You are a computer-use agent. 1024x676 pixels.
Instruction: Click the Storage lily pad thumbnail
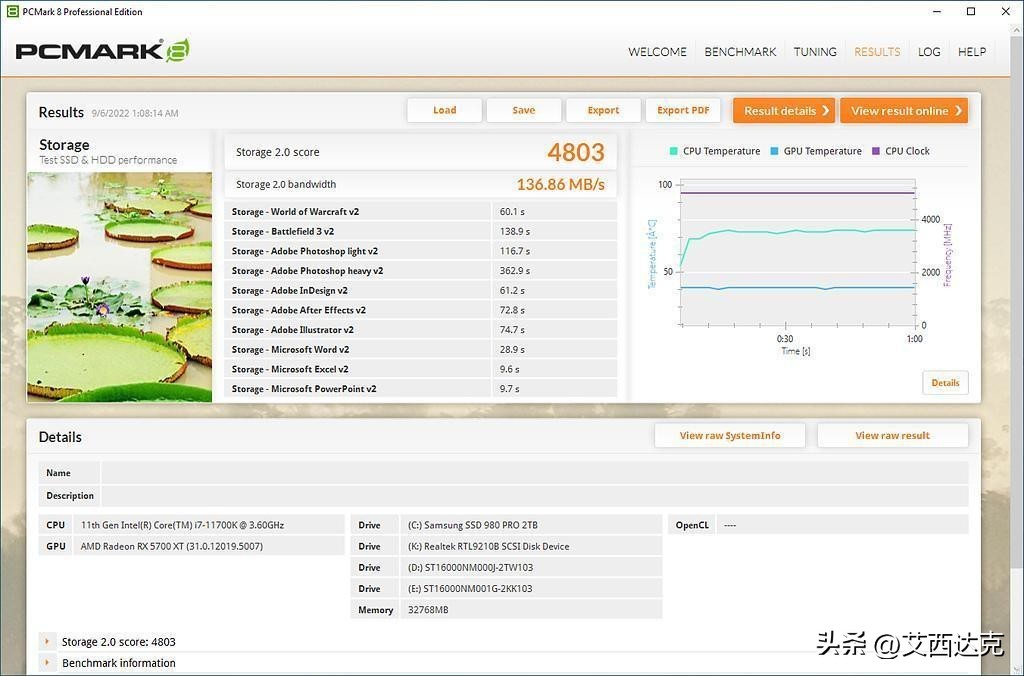(119, 286)
